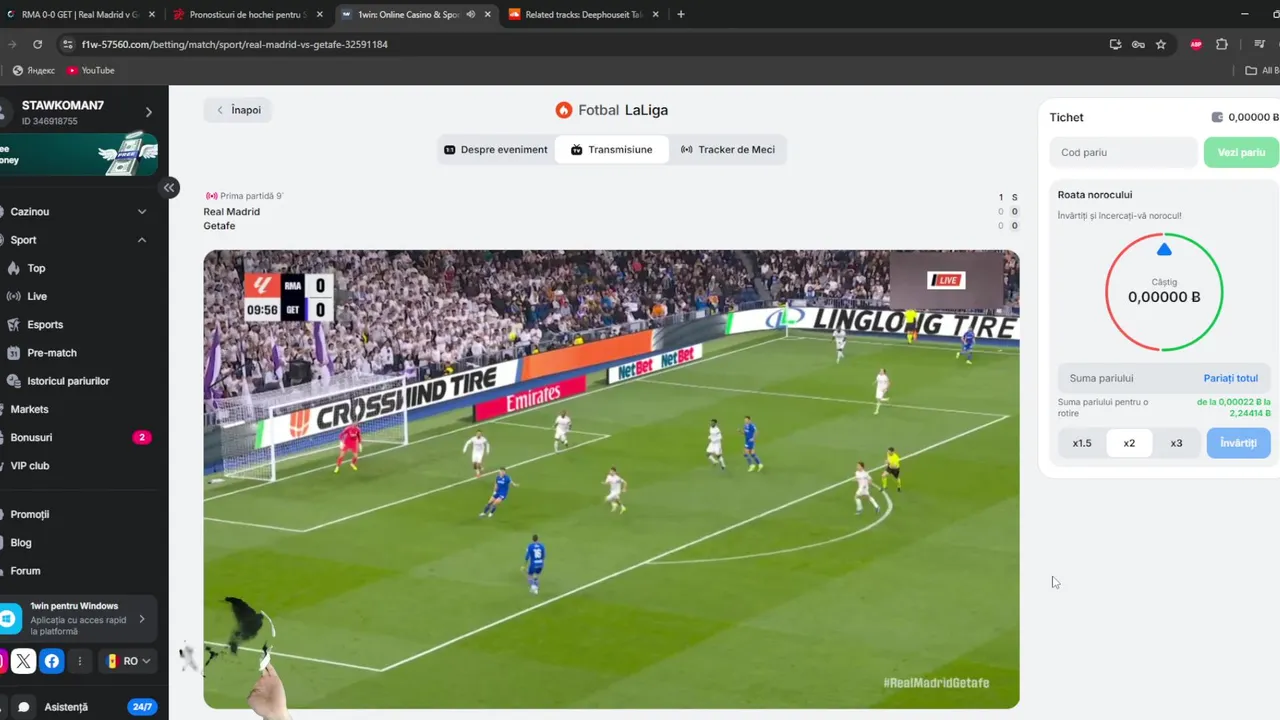This screenshot has height=720, width=1280.
Task: Collapse the Sport section
Action: coord(78,240)
